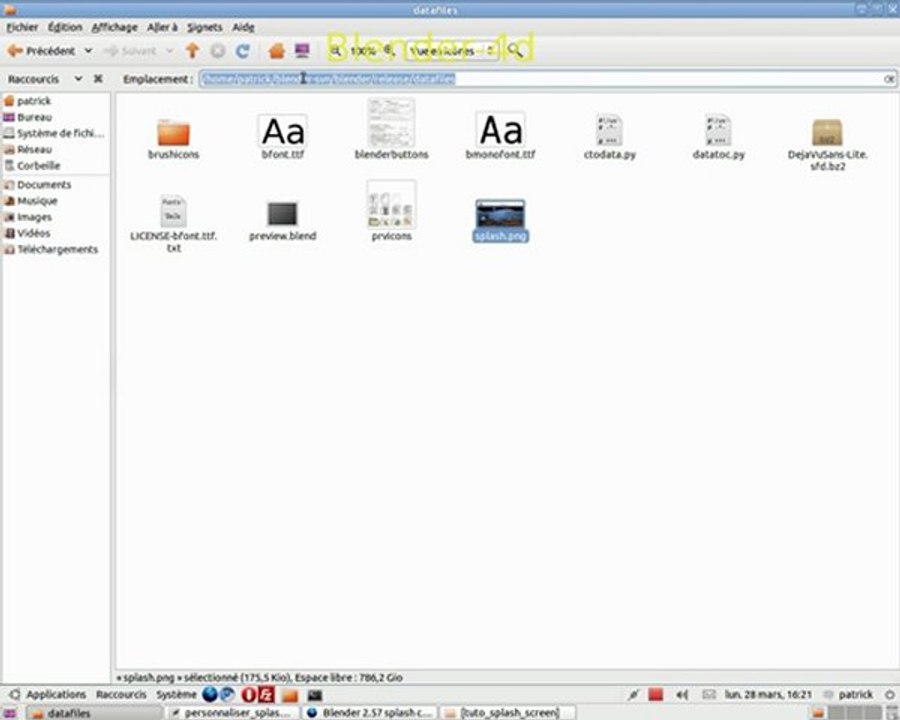Screen dimensions: 900x720
Task: Click the red recording indicator in the panel
Action: coord(655,695)
